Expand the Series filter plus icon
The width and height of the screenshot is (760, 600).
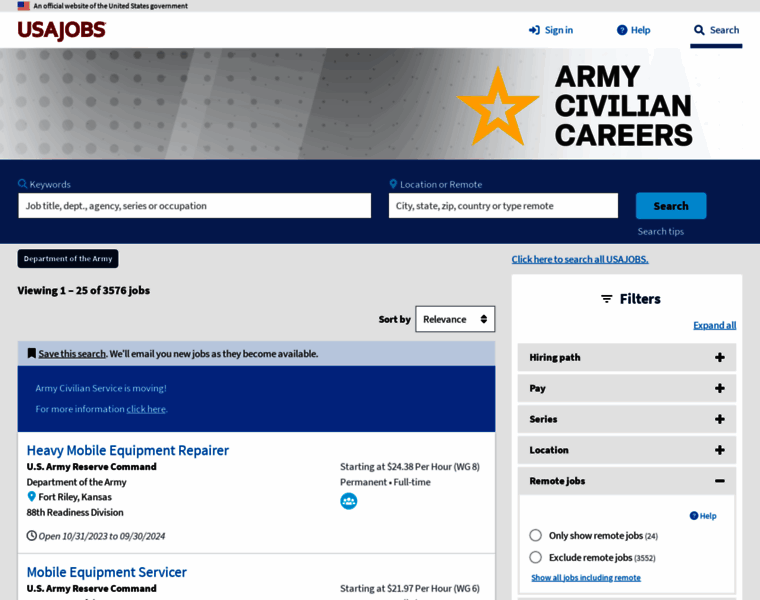tap(719, 419)
